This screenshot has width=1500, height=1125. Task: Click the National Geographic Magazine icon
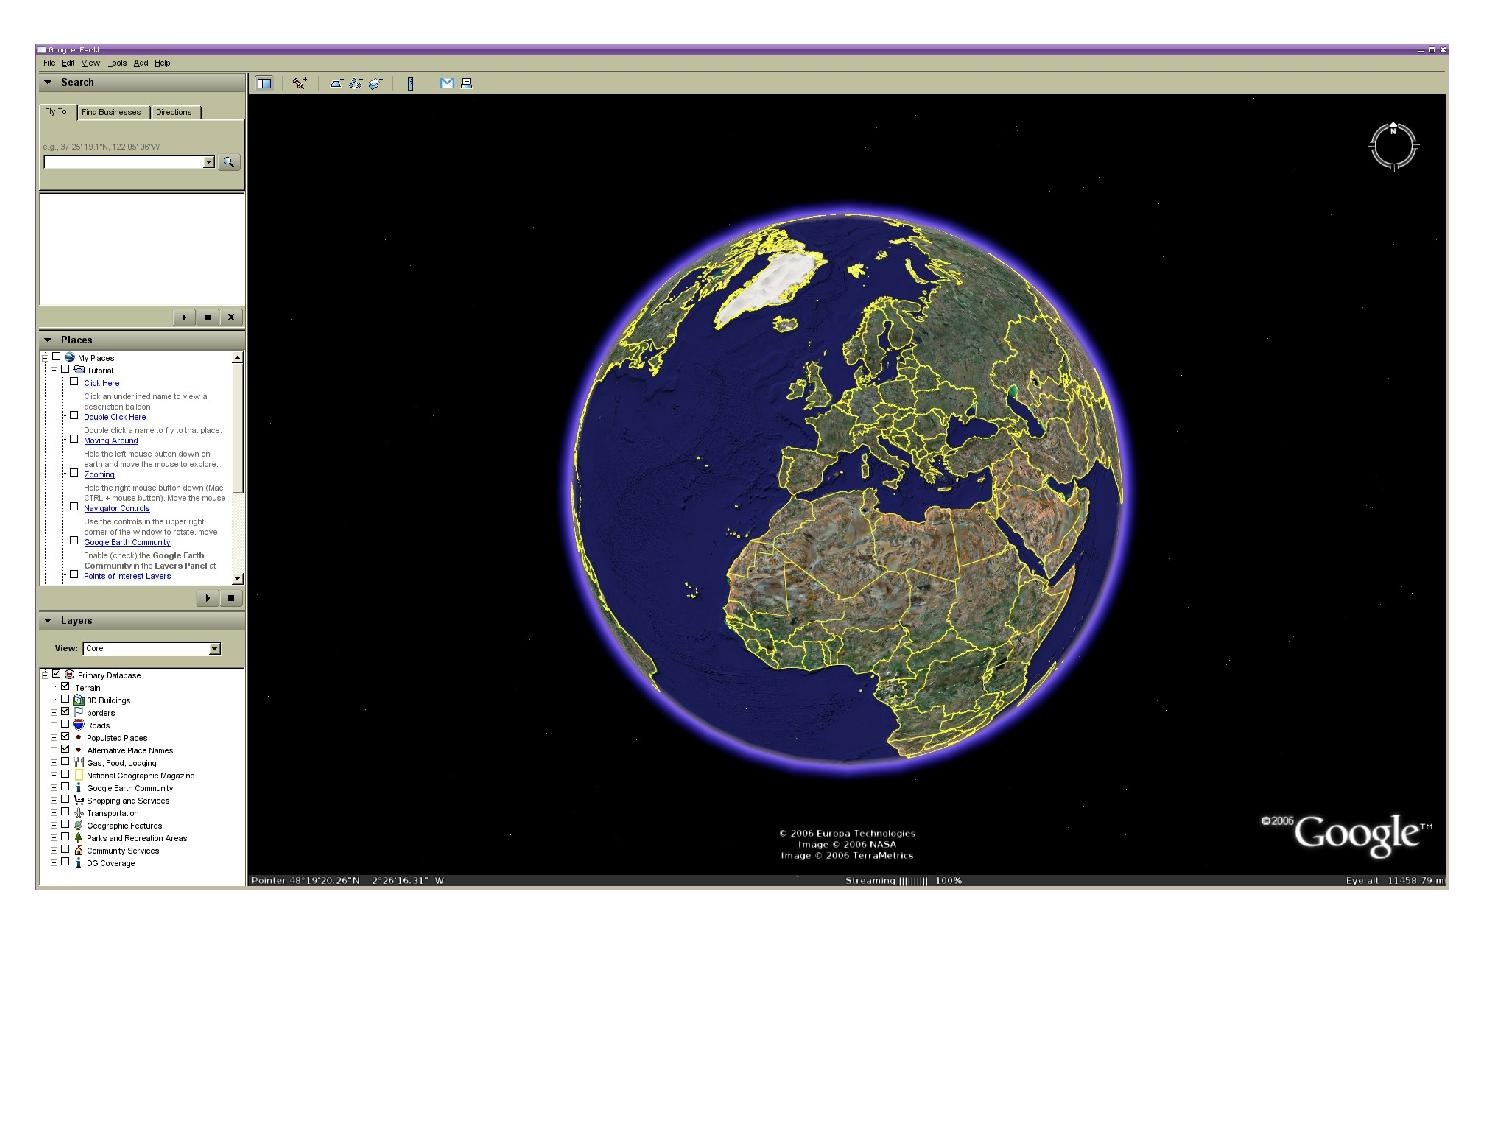pos(79,775)
